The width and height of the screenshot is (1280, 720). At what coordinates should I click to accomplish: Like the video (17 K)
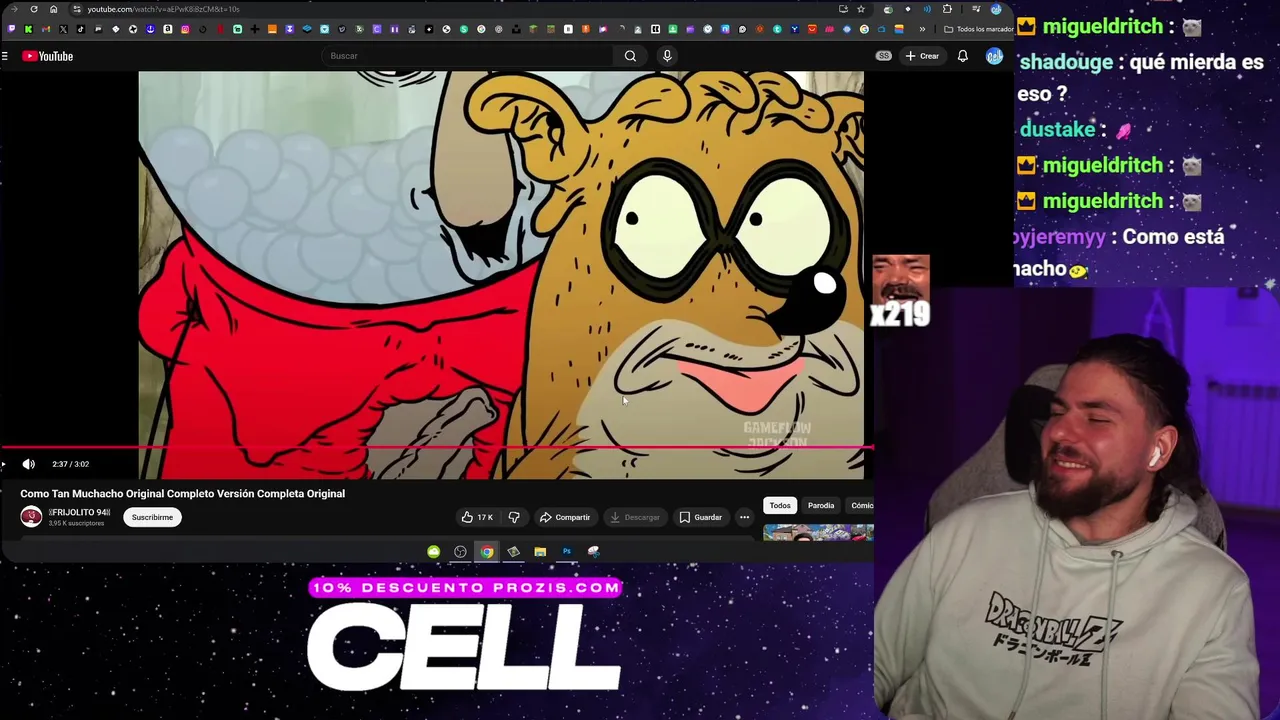pyautogui.click(x=476, y=517)
